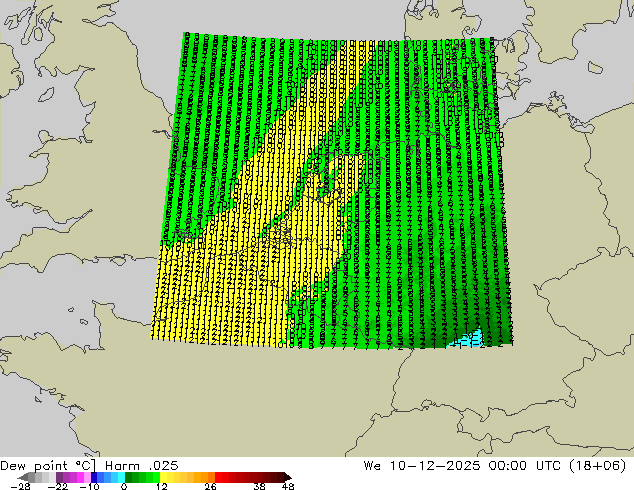Click the dark arrow tip at legend end
This screenshot has height=490, width=634.
click(286, 477)
